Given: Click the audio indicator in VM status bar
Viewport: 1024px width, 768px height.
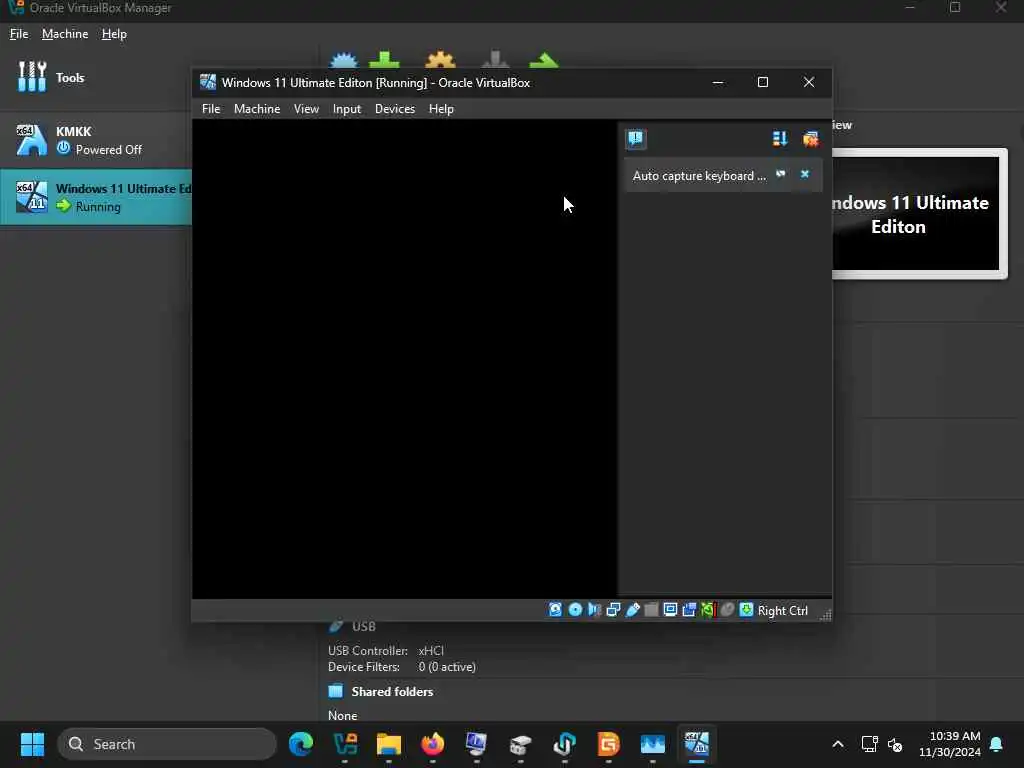Looking at the screenshot, I should pyautogui.click(x=594, y=610).
